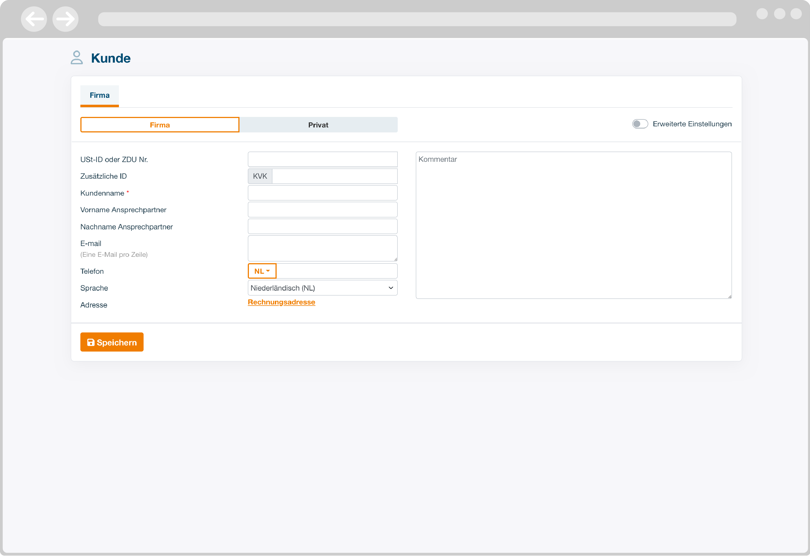This screenshot has height=556, width=810.
Task: Click the Kunde person icon
Action: coord(77,58)
